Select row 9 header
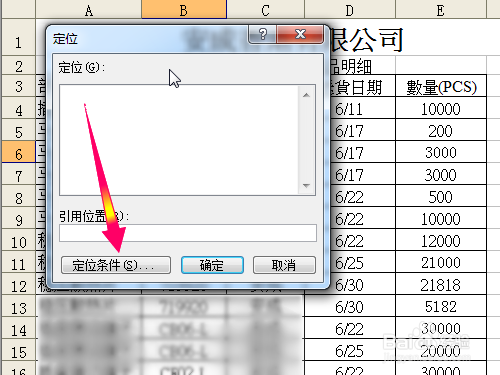The height and width of the screenshot is (375, 500). (18, 218)
